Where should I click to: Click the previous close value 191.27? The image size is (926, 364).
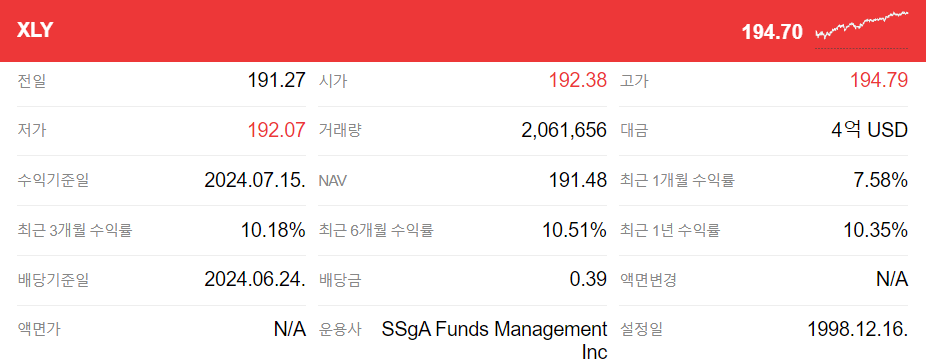(277, 80)
